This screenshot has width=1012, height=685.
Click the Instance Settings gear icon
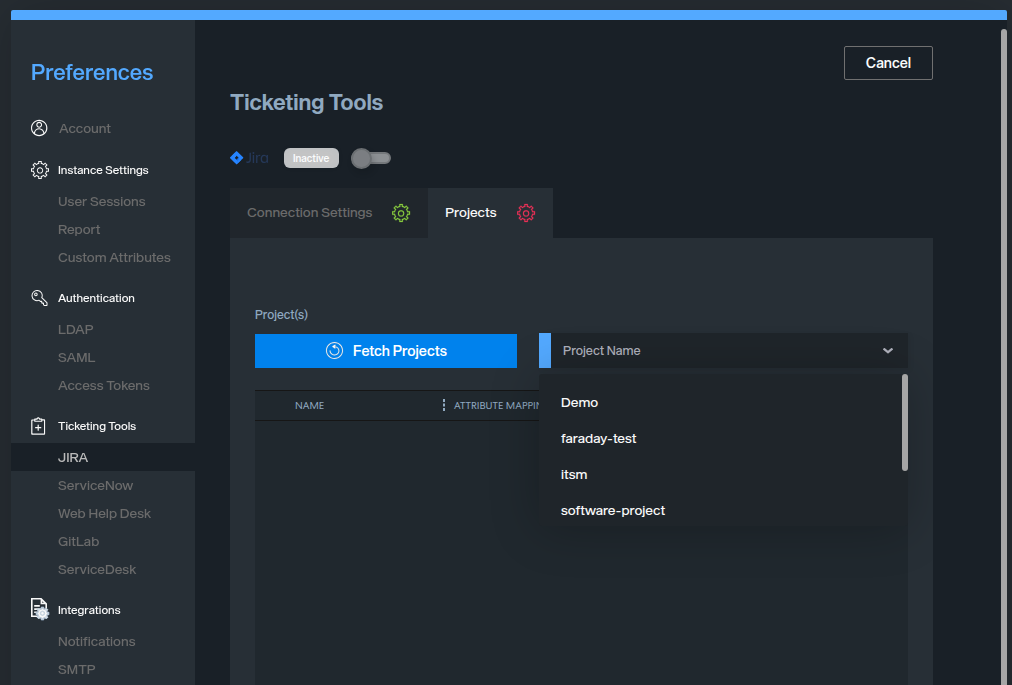coord(39,170)
